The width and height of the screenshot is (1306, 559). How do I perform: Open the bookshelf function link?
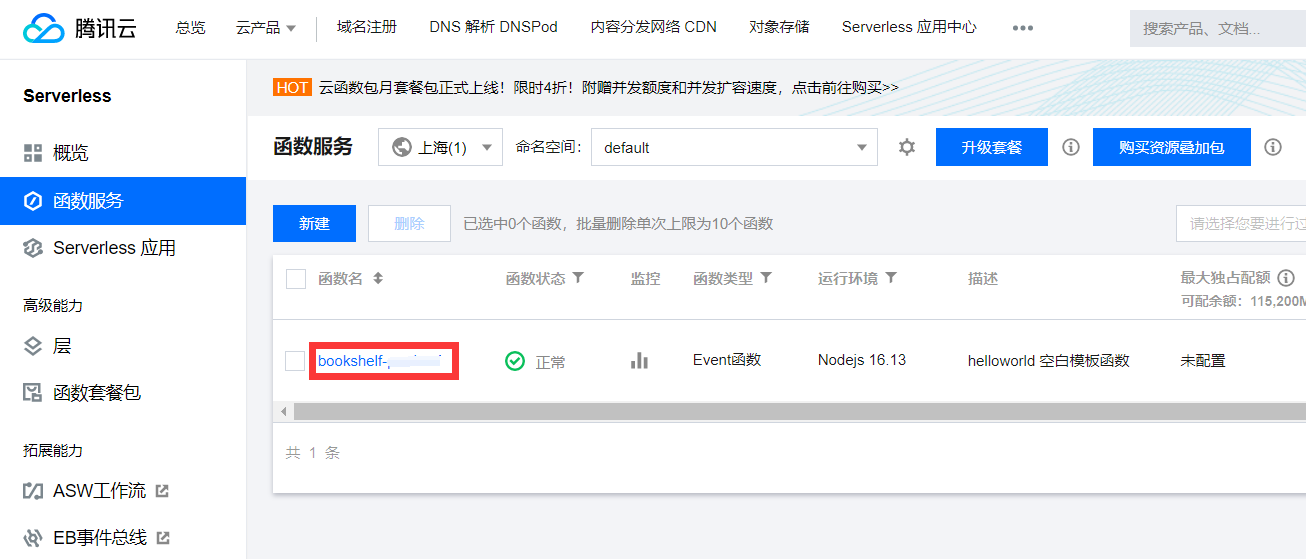(380, 361)
